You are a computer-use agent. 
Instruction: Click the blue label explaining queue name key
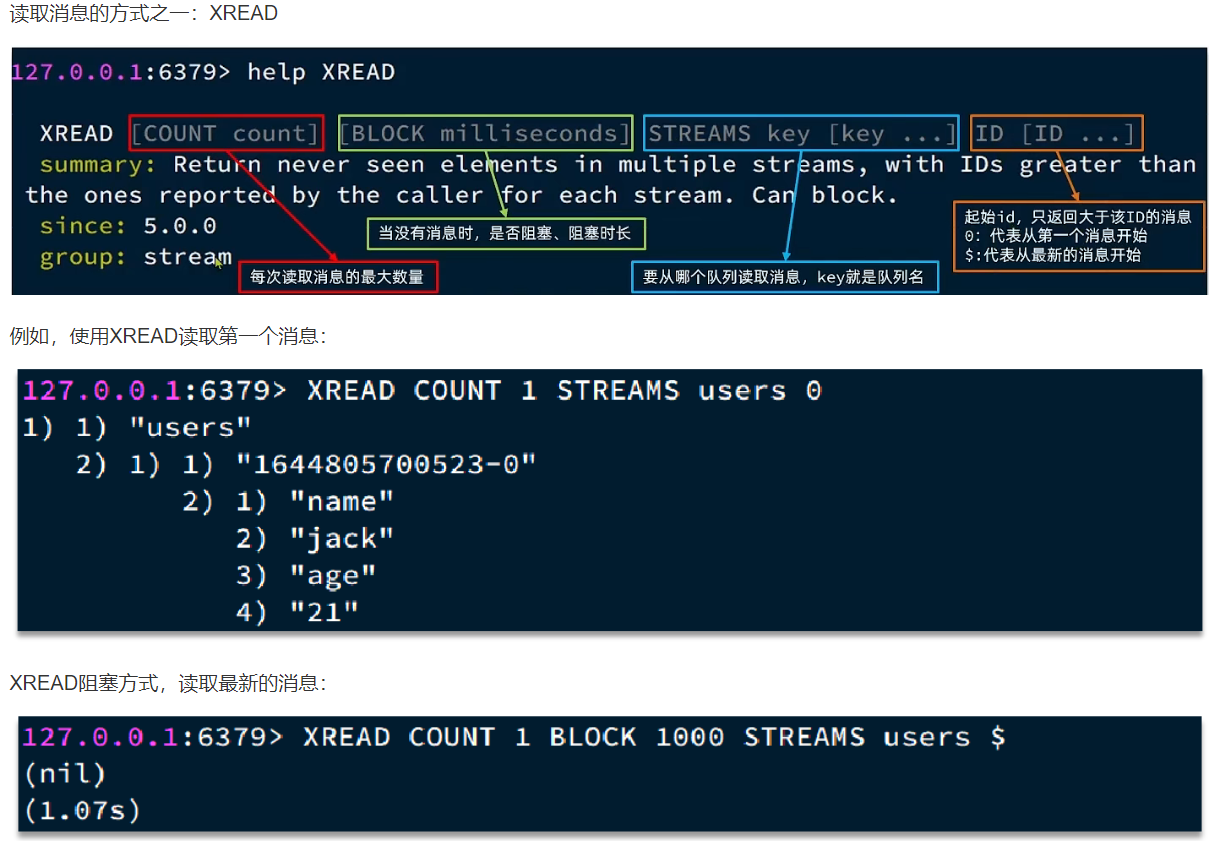(x=785, y=277)
